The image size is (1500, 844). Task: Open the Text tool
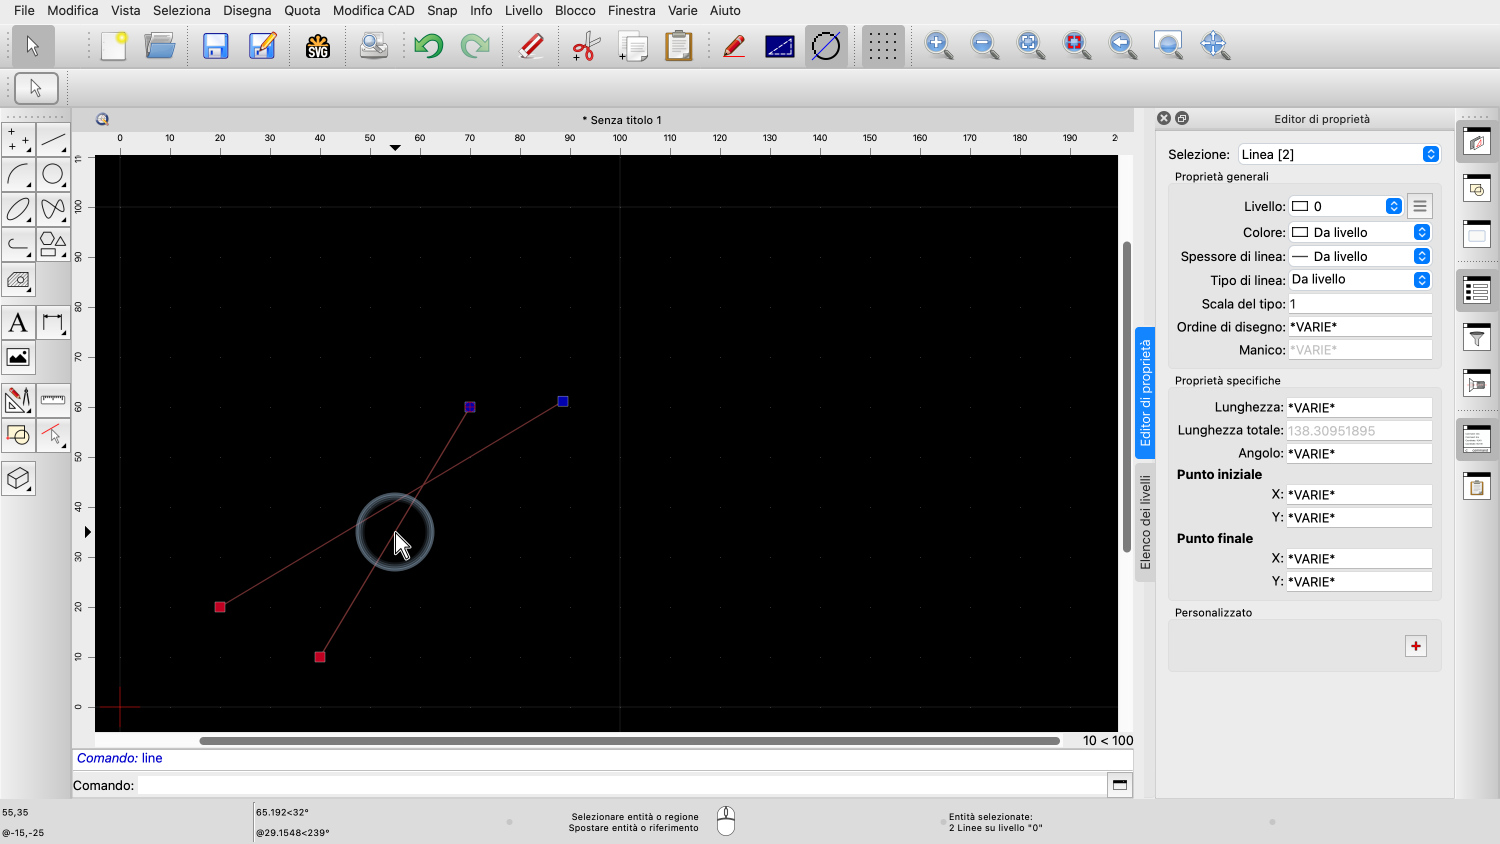[18, 323]
